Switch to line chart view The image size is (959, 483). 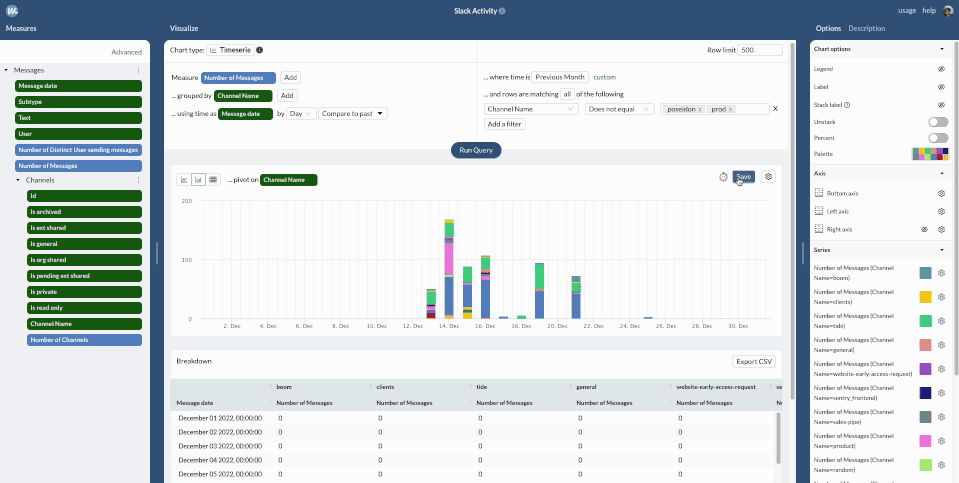tap(183, 180)
